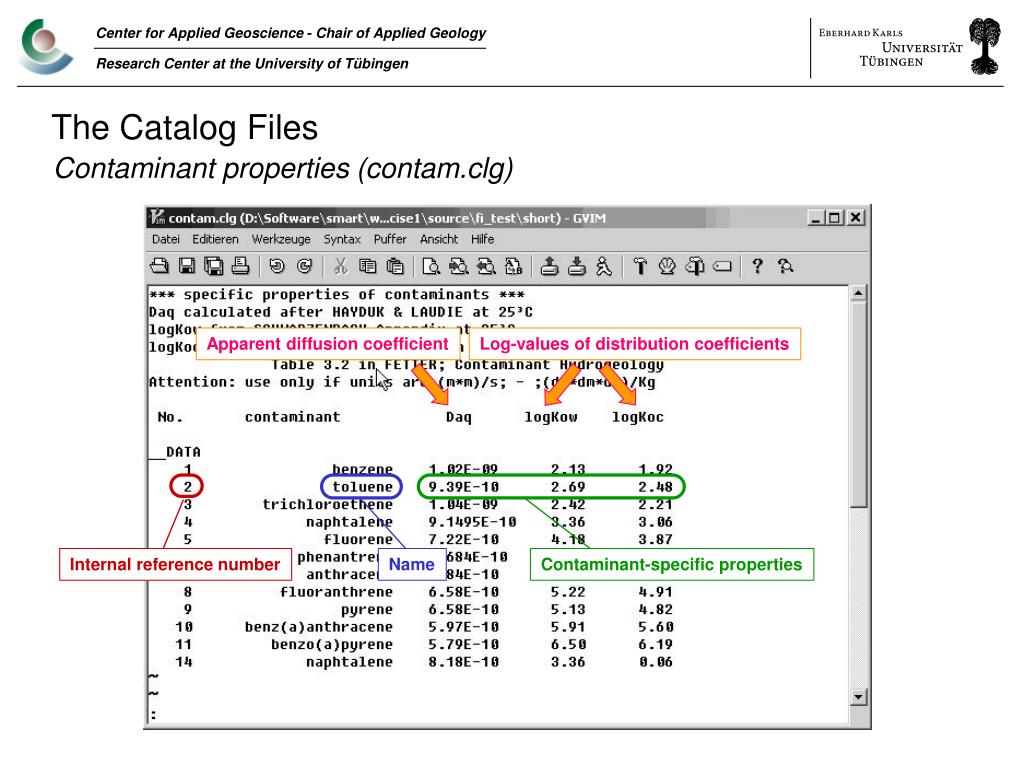
Task: Click the 'fluoranthrene' row name
Action: pyautogui.click(x=336, y=592)
